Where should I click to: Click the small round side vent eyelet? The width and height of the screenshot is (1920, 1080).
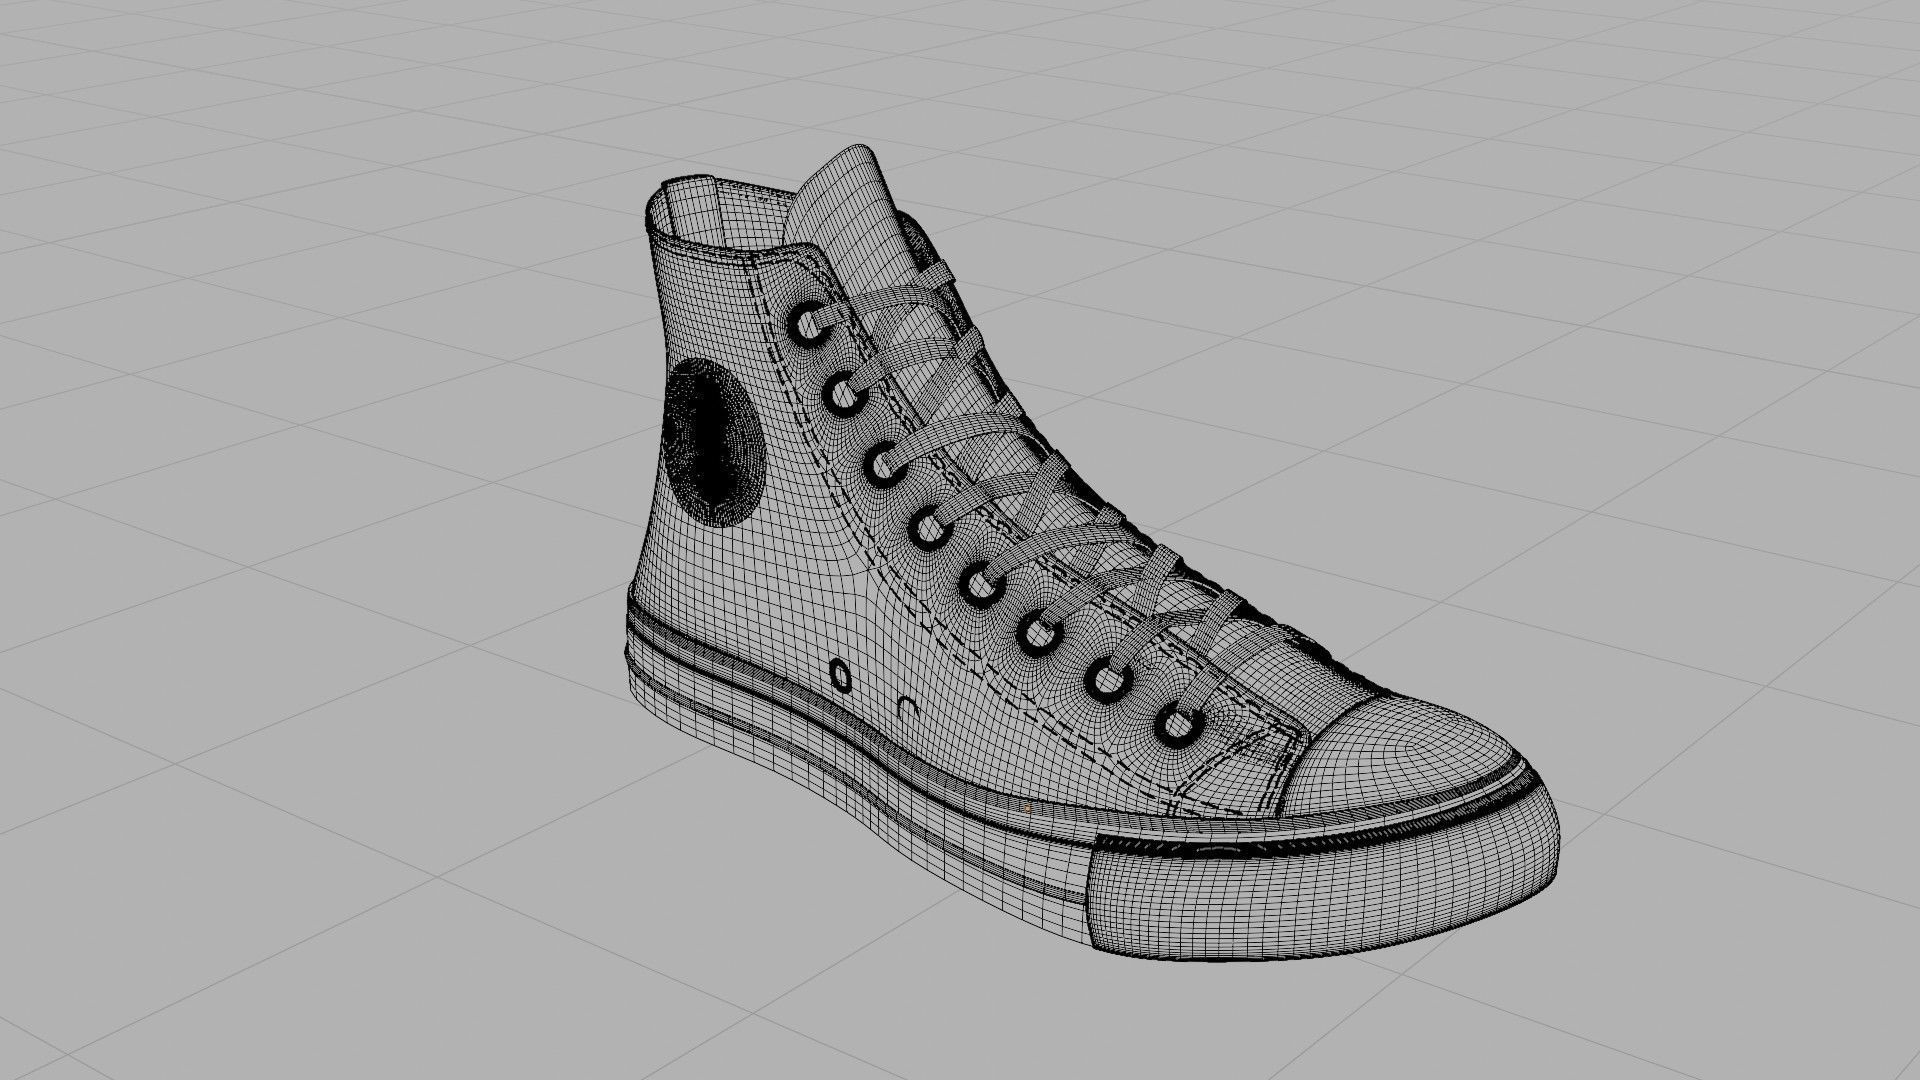click(x=841, y=677)
